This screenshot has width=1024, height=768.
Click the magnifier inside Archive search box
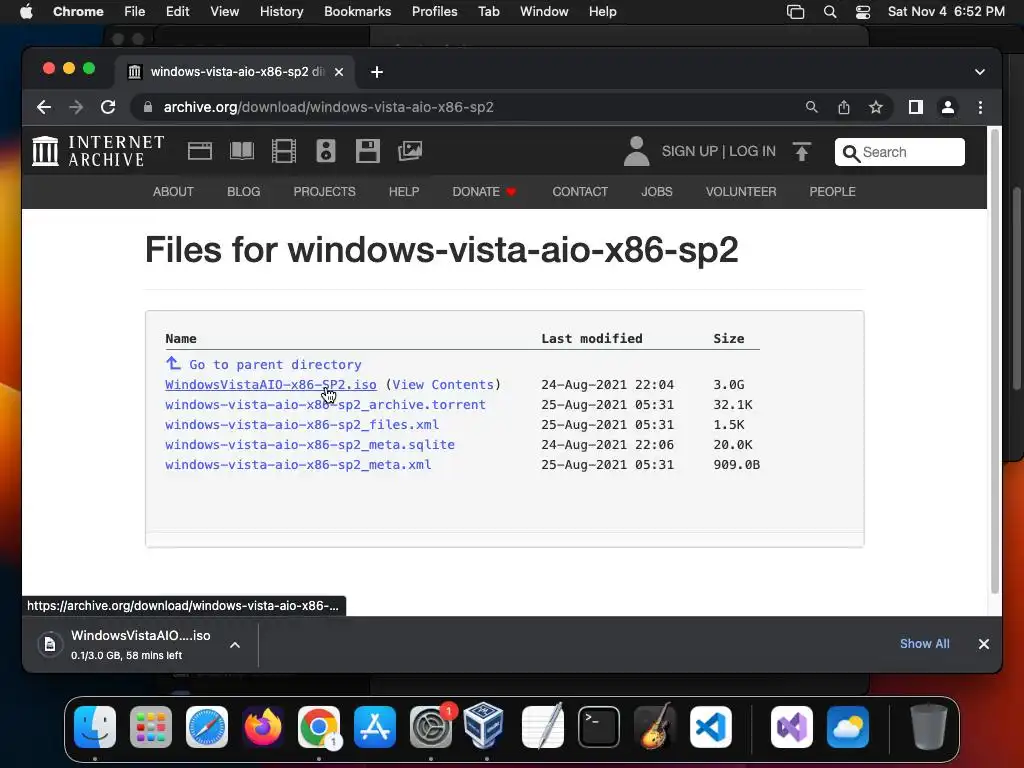(851, 153)
